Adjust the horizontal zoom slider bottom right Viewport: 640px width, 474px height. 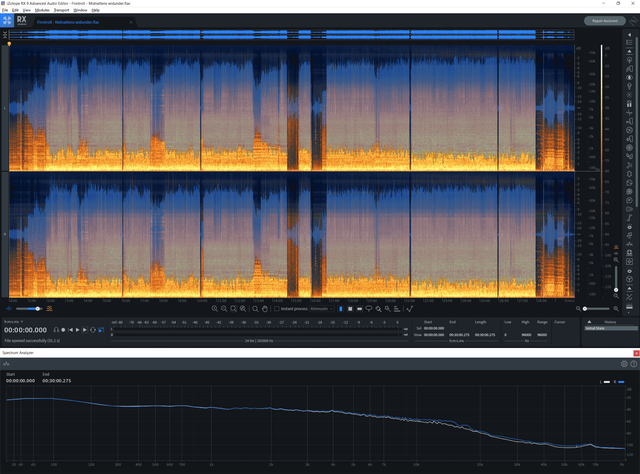click(597, 309)
